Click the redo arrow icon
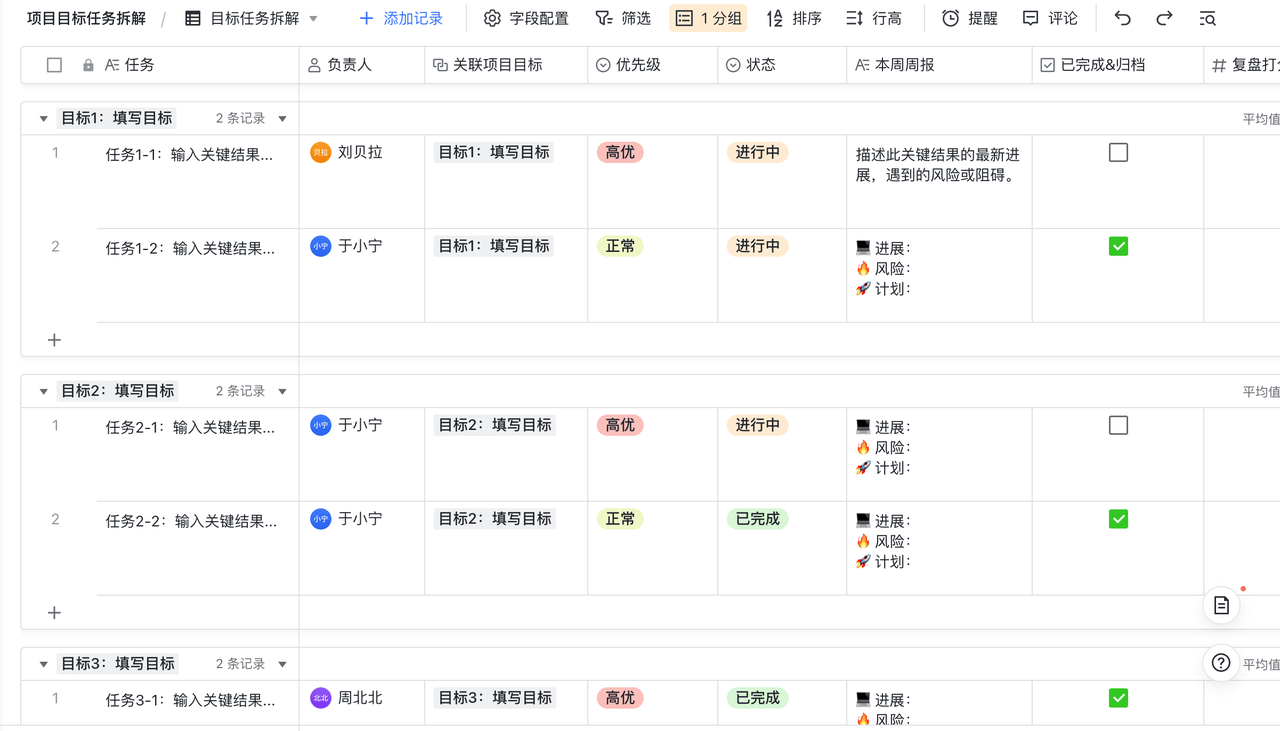The image size is (1280, 731). click(x=1164, y=18)
